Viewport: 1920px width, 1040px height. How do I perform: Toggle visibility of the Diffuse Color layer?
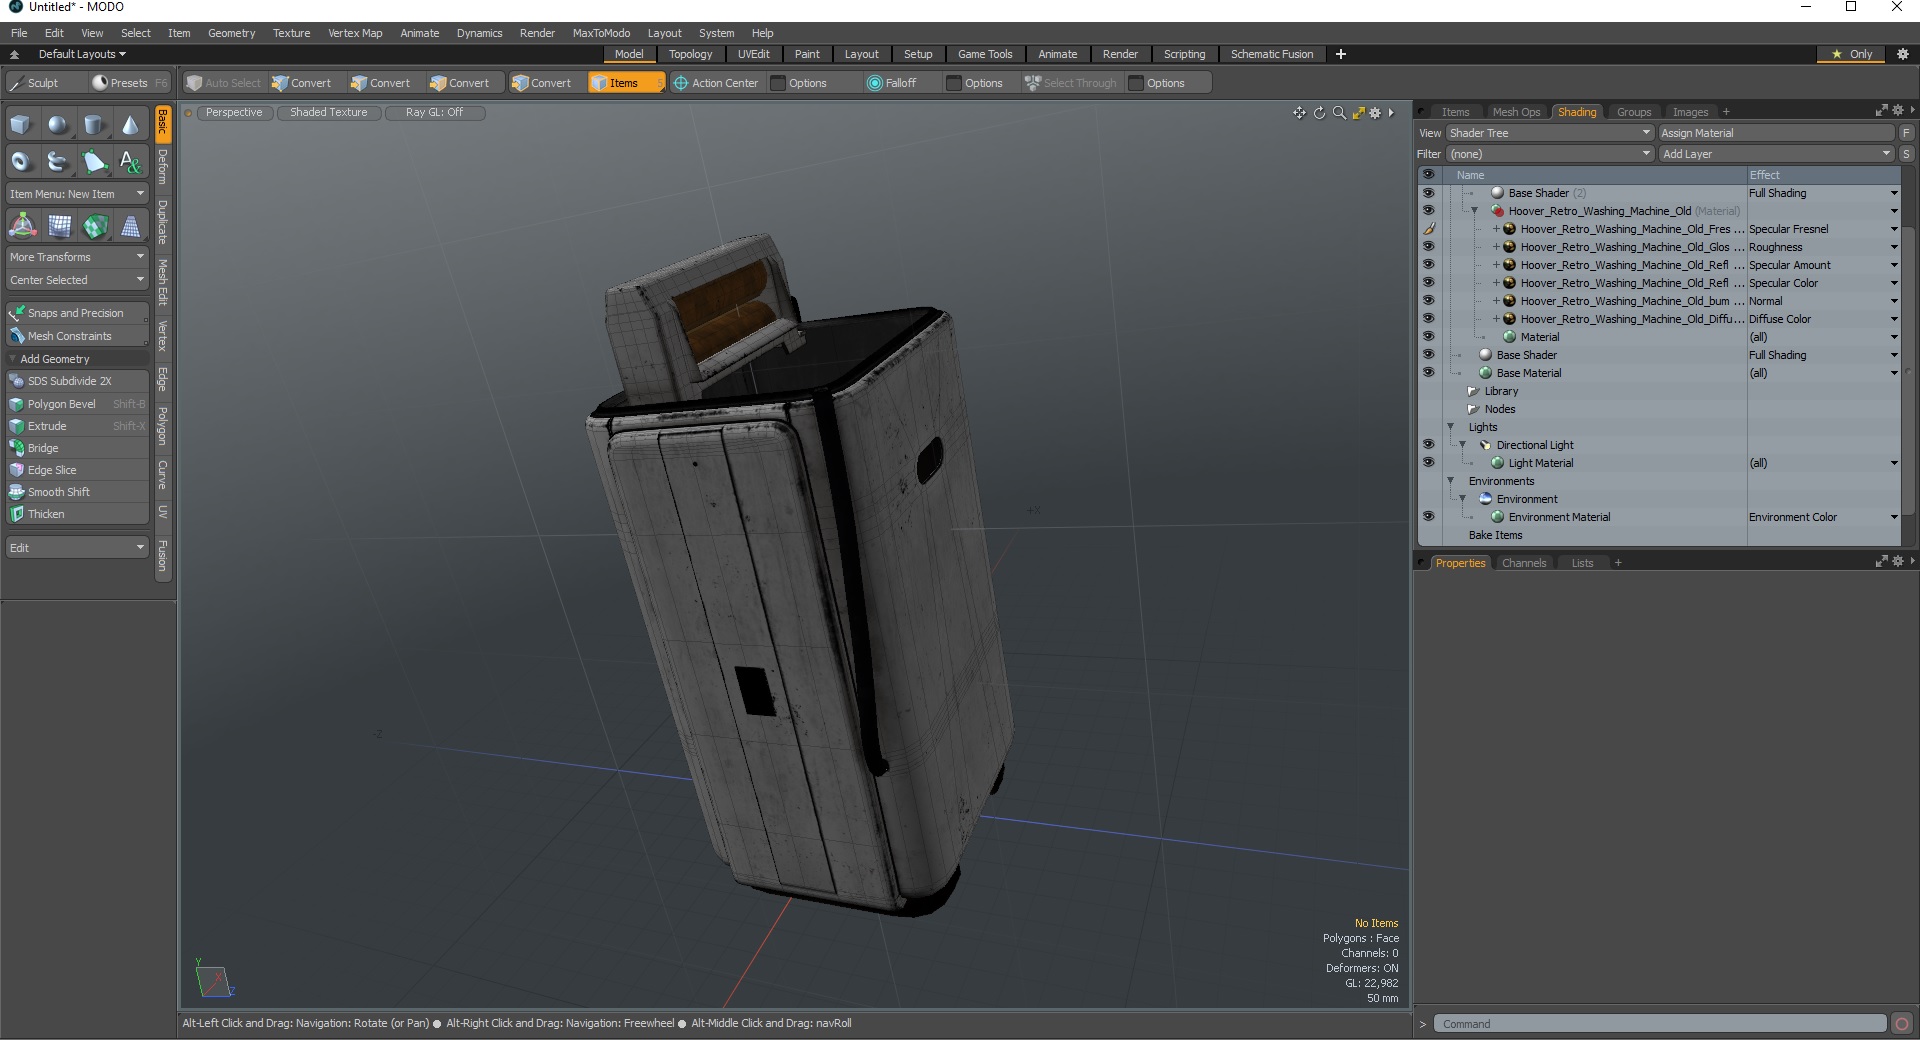(1428, 319)
